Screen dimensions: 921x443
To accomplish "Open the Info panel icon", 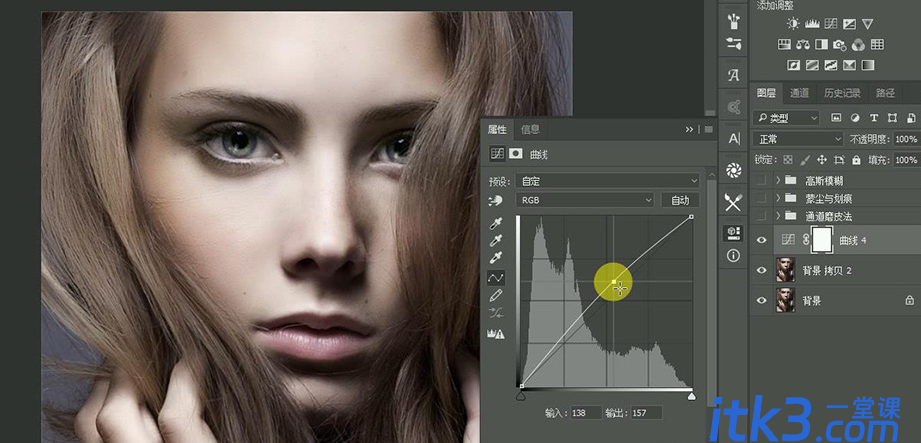I will (x=734, y=256).
